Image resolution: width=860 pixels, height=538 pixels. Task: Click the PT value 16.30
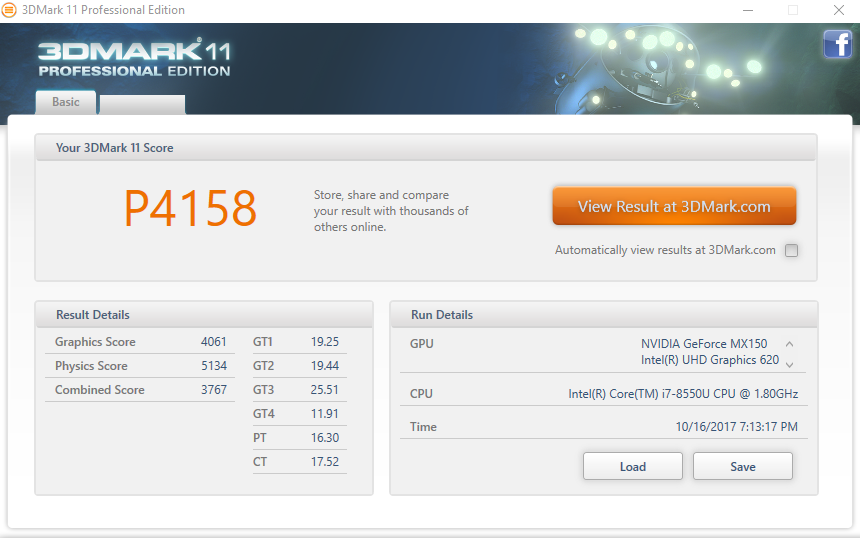click(x=325, y=438)
